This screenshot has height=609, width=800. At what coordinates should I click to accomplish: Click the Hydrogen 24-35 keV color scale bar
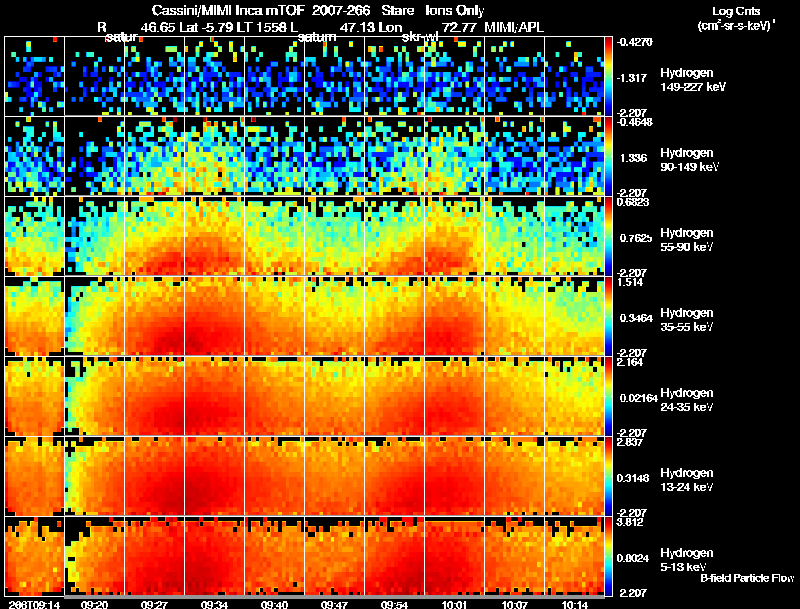coord(608,396)
